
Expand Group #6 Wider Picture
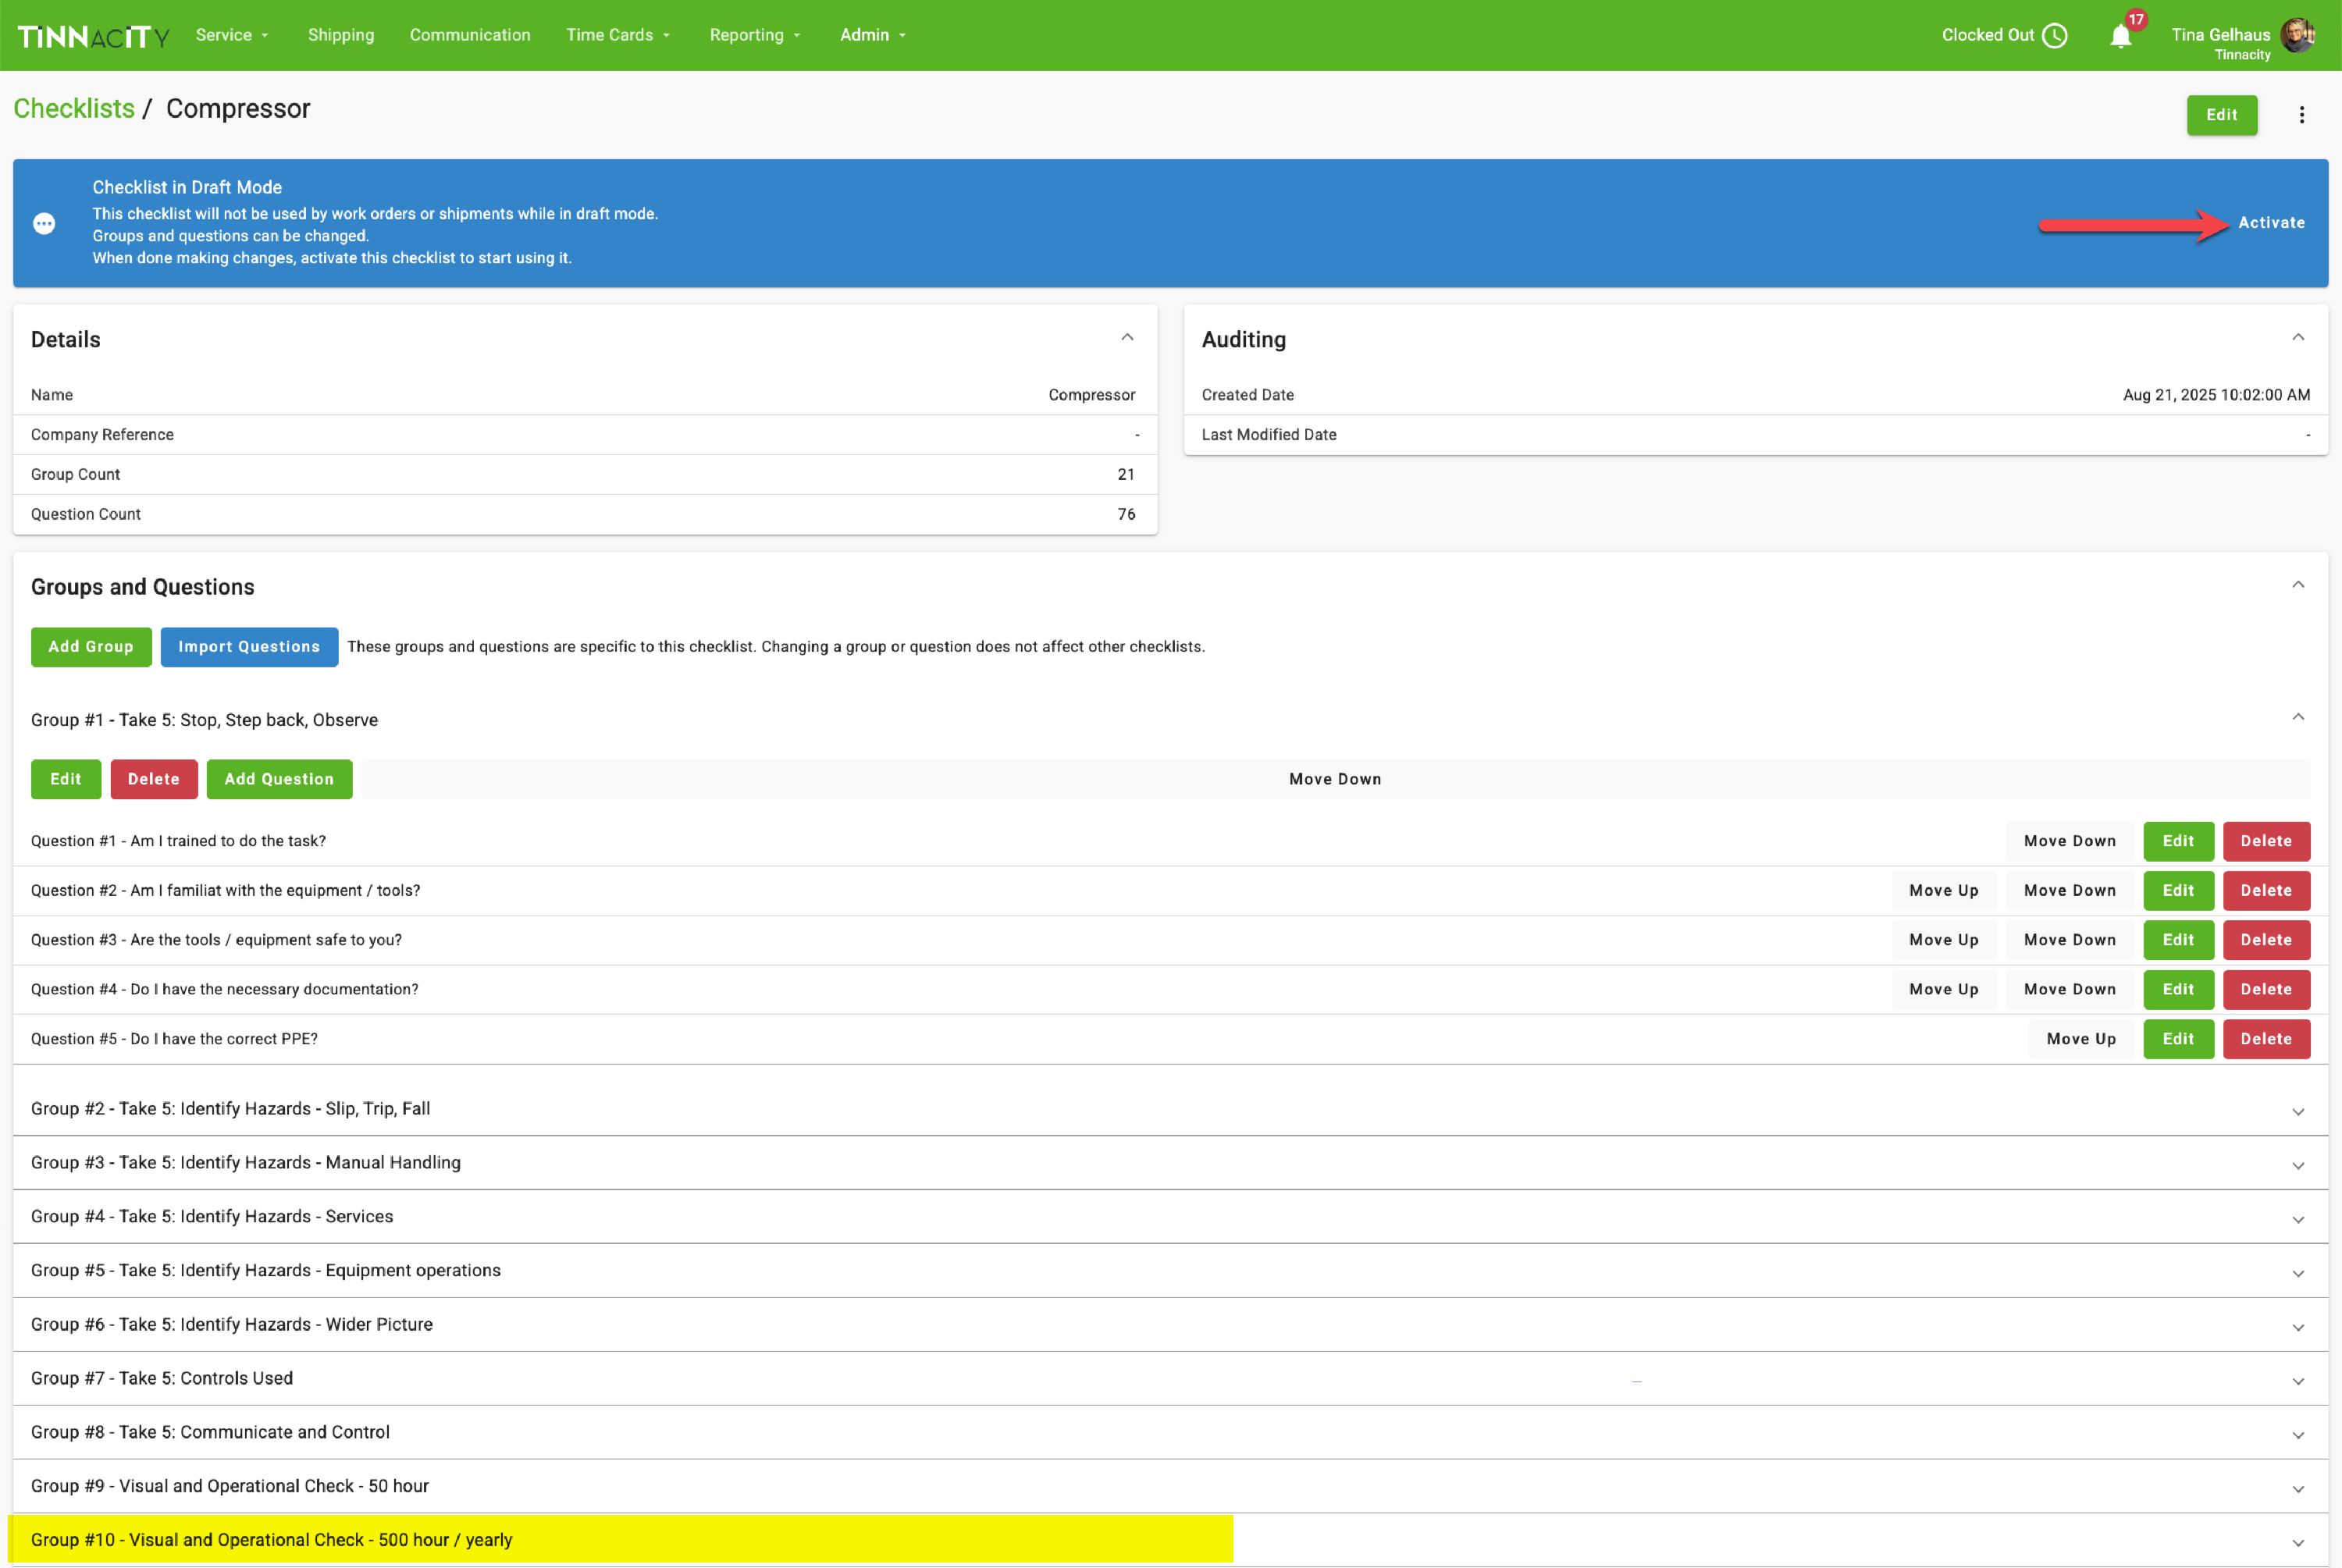point(2298,1328)
